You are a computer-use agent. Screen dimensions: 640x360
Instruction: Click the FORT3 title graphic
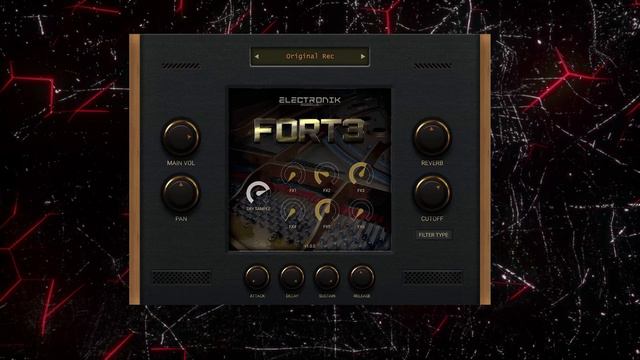[x=309, y=131]
